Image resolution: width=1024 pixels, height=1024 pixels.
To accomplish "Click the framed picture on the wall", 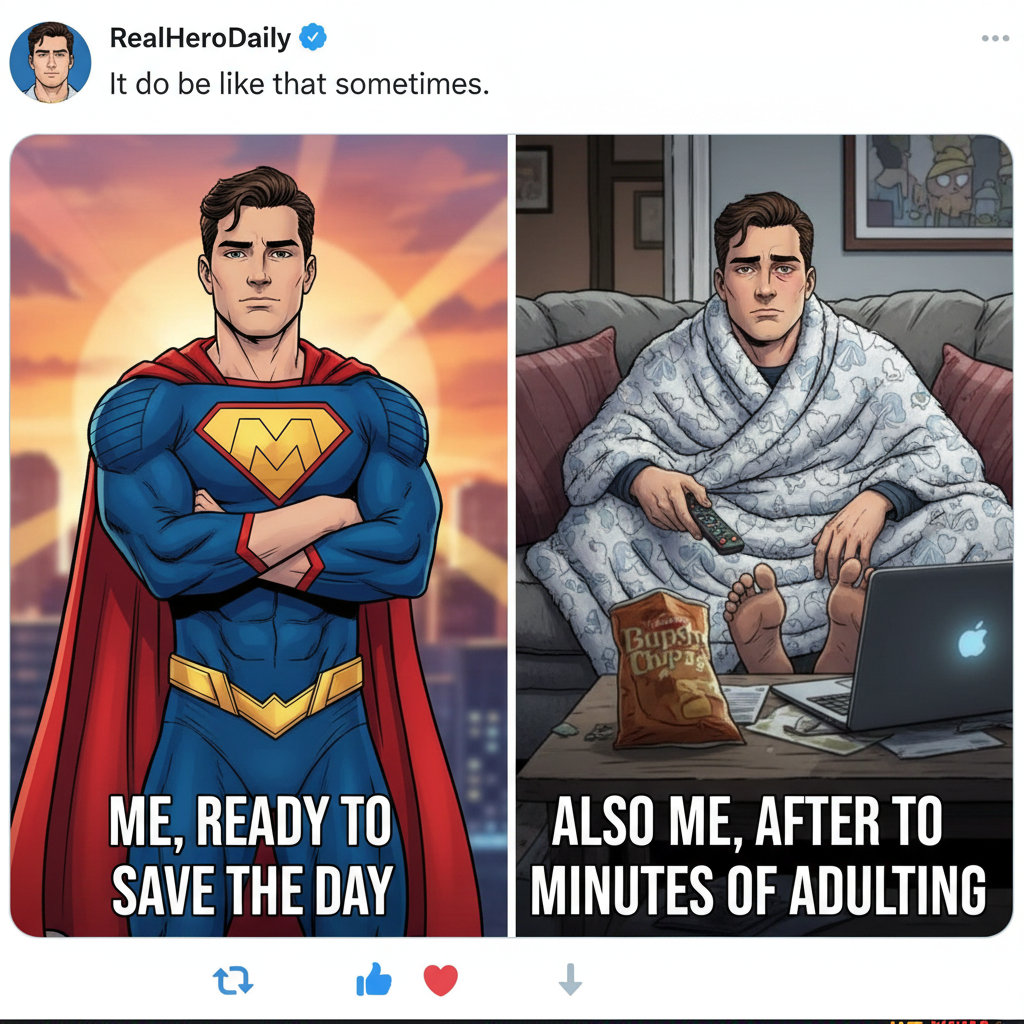I will click(x=926, y=190).
